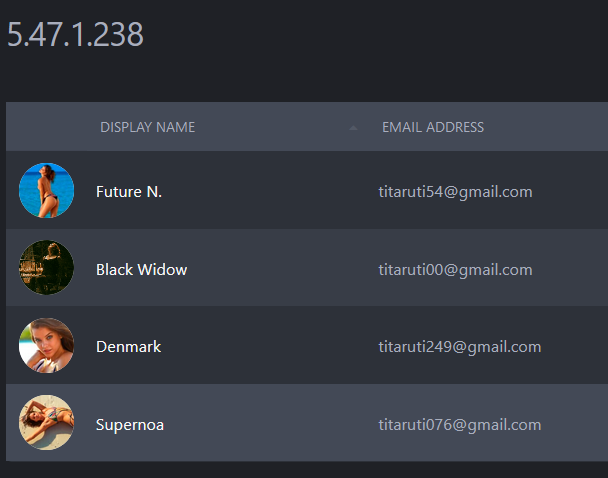Click the empty header cell above the avatars
This screenshot has height=478, width=608.
(46, 127)
